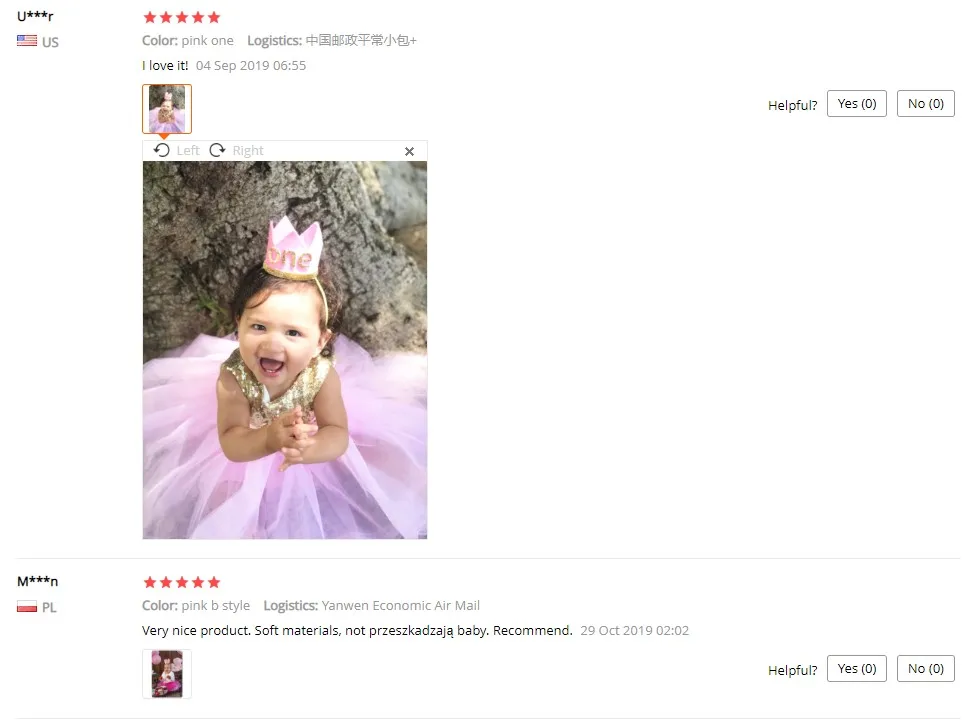Viewport: 976px width, 722px height.
Task: Click the Yanwen Economic Air Mail text
Action: 401,606
